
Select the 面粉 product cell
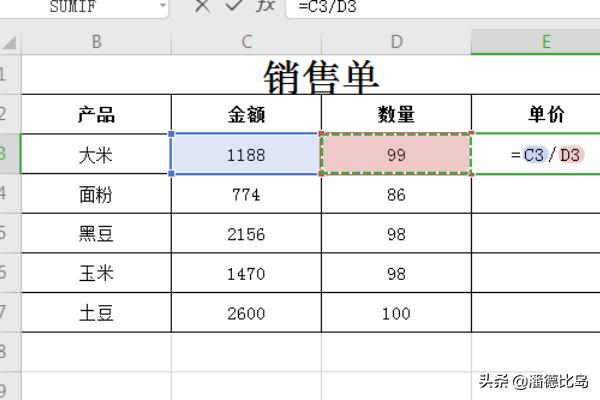coord(96,194)
